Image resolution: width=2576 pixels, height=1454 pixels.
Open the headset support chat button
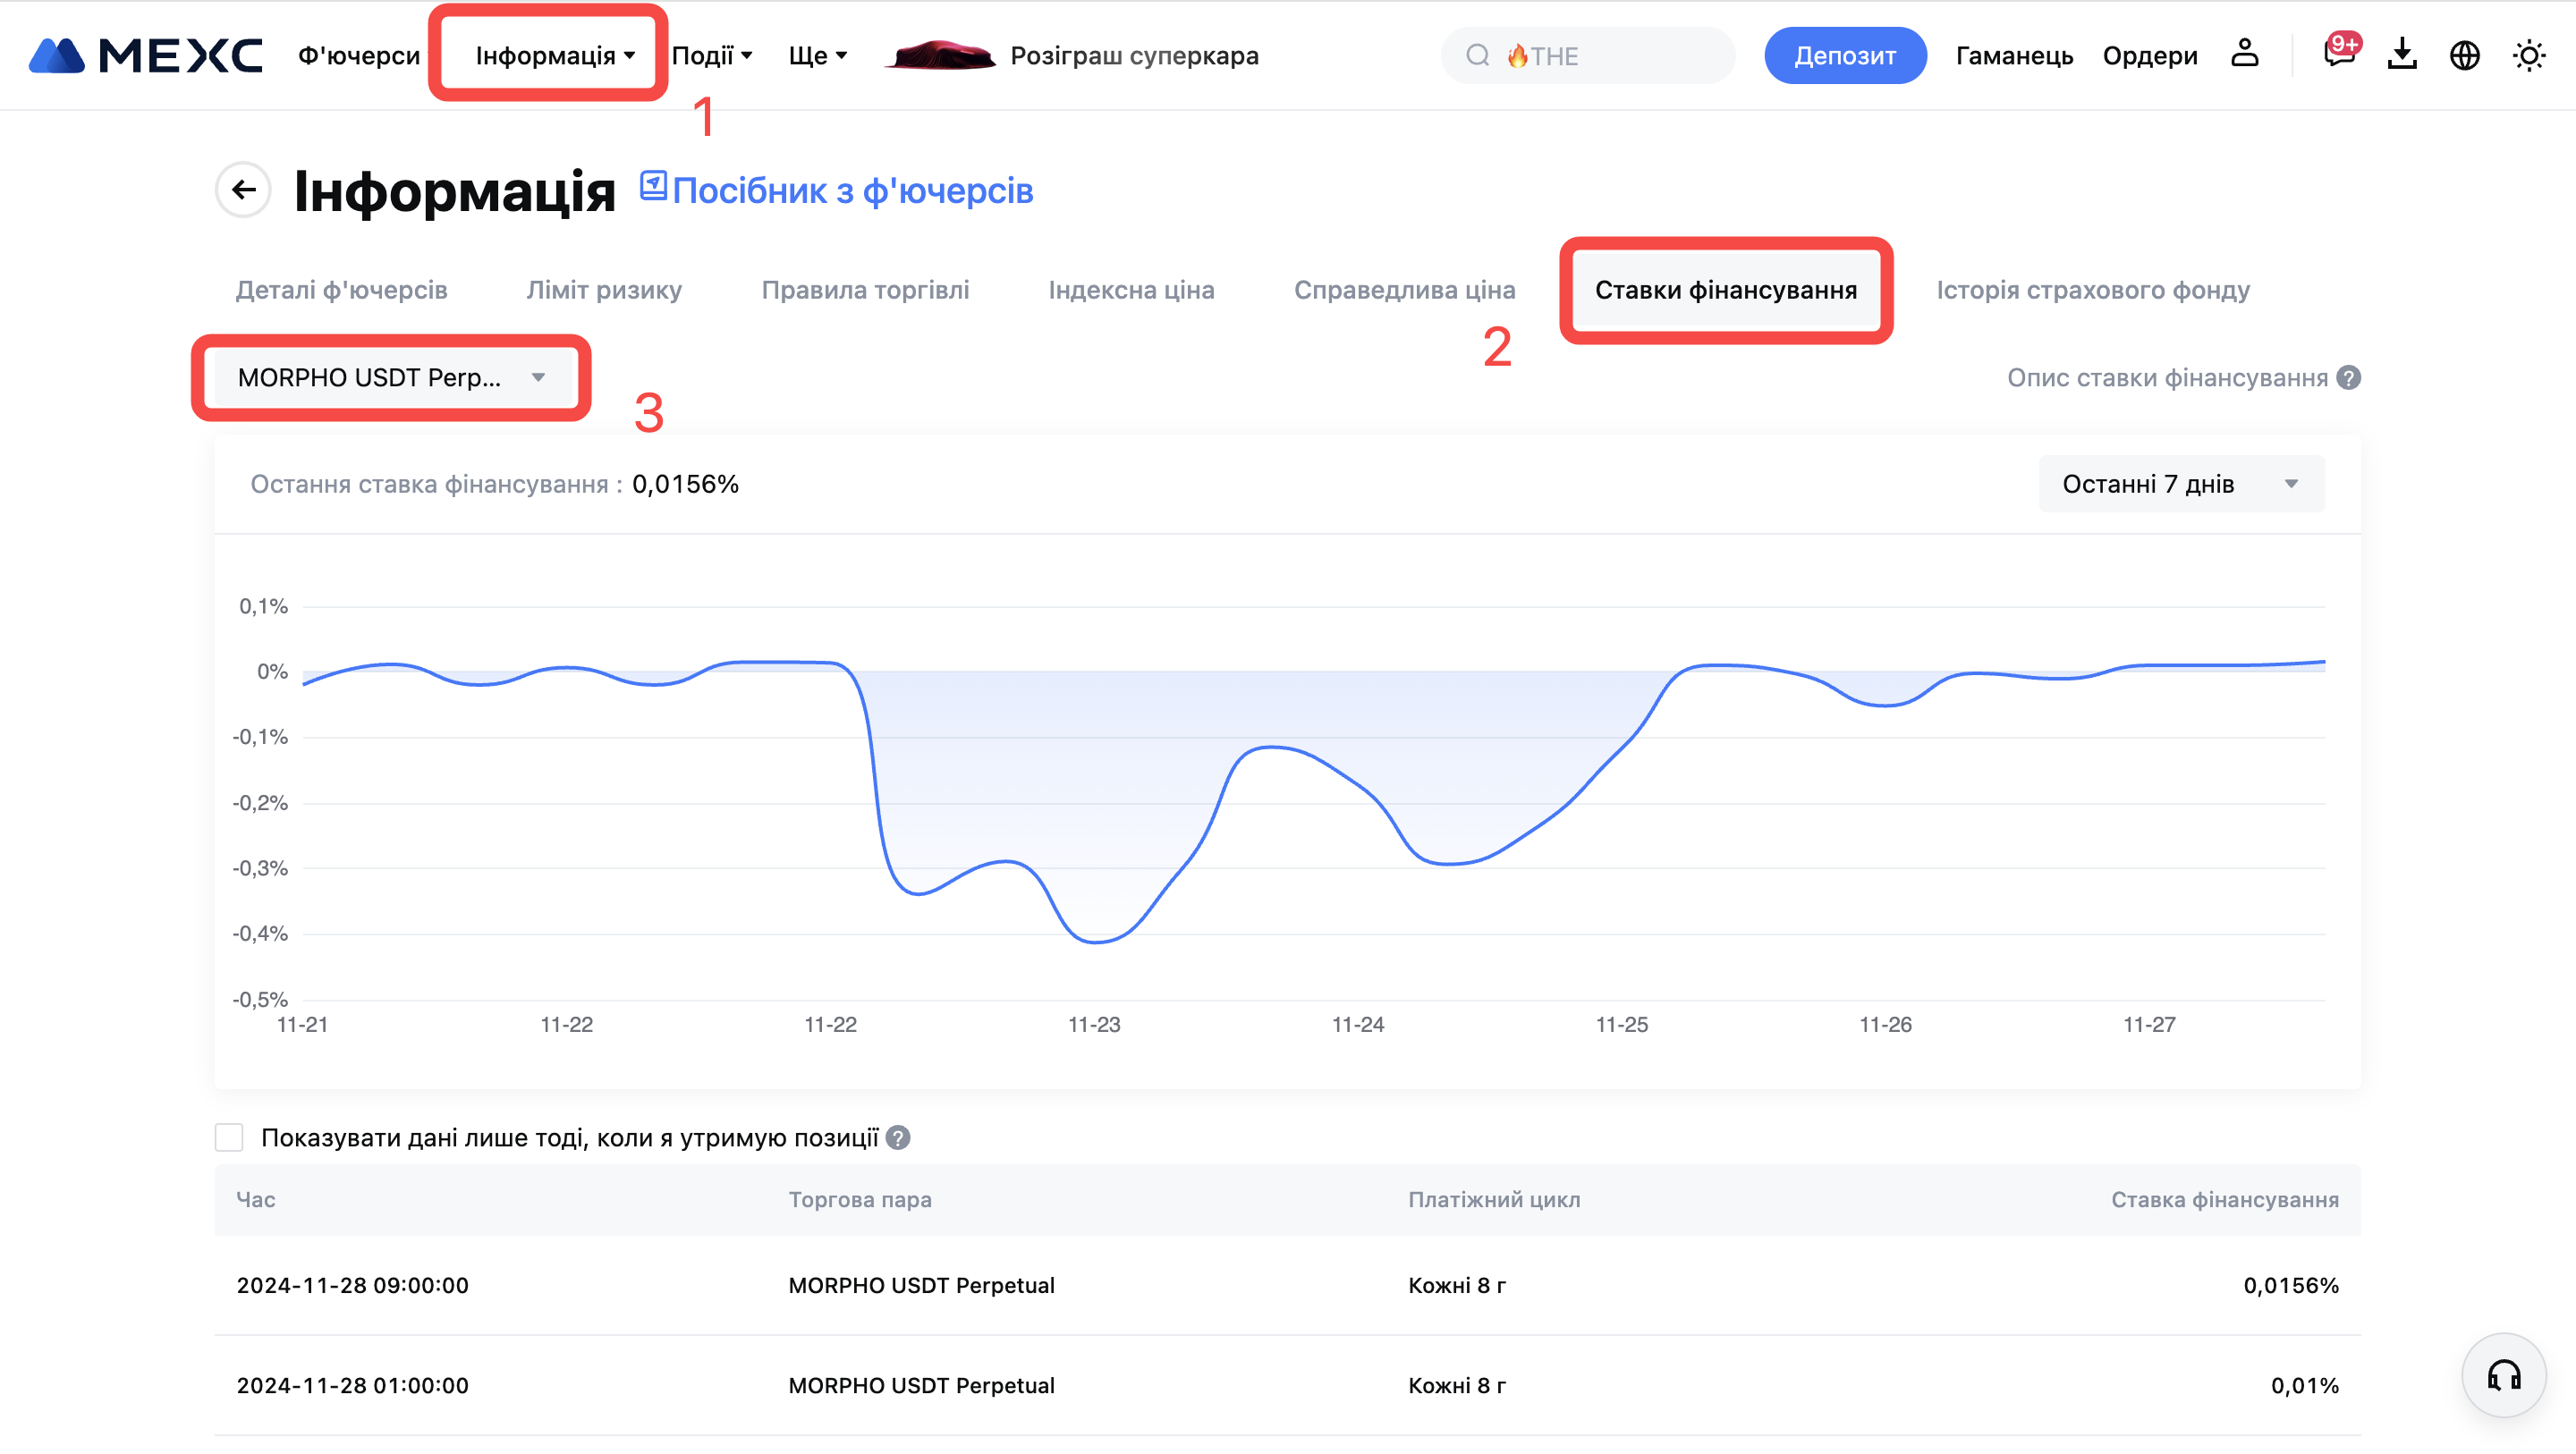point(2503,1376)
